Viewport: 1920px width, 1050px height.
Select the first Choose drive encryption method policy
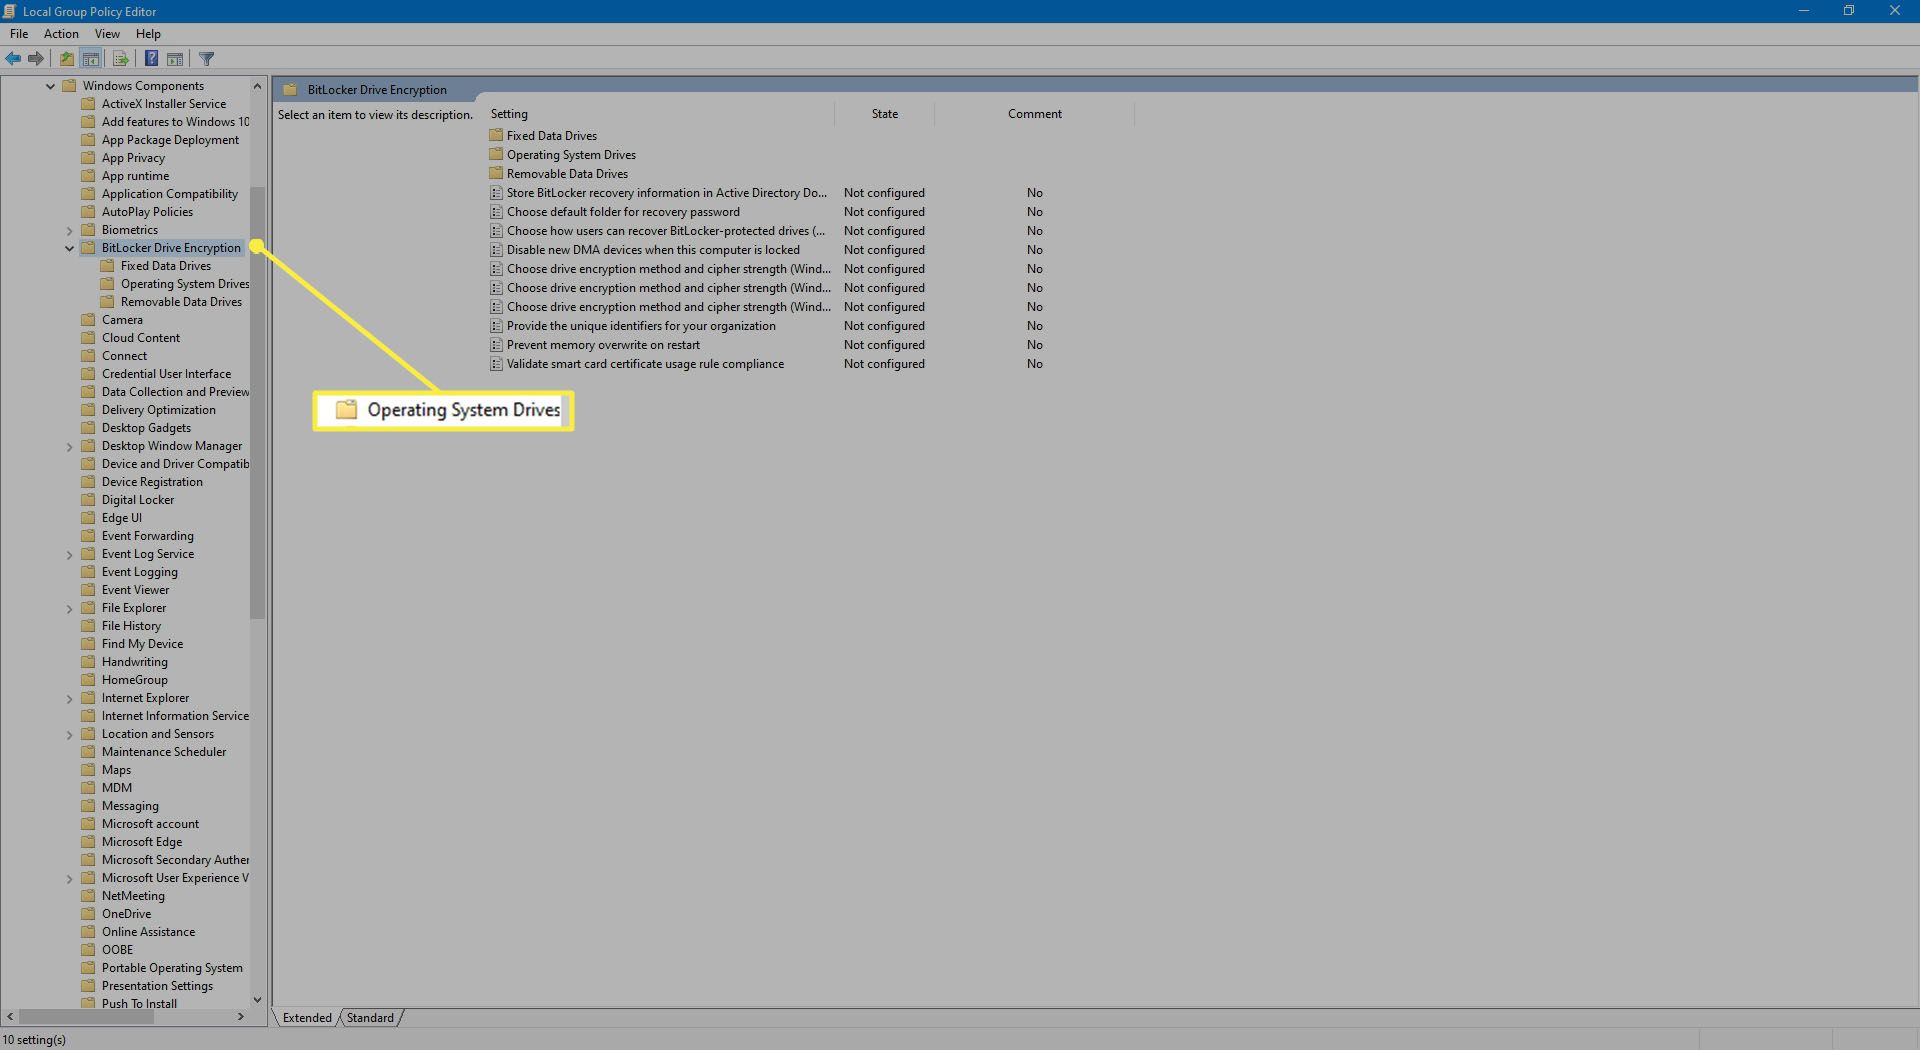(668, 269)
